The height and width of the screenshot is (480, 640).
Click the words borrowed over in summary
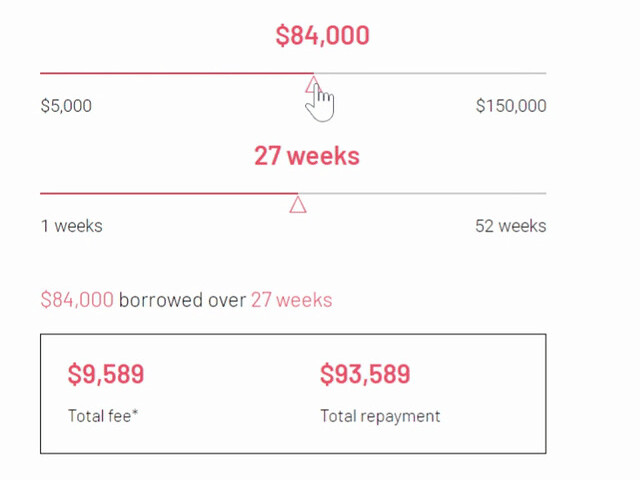coord(182,300)
